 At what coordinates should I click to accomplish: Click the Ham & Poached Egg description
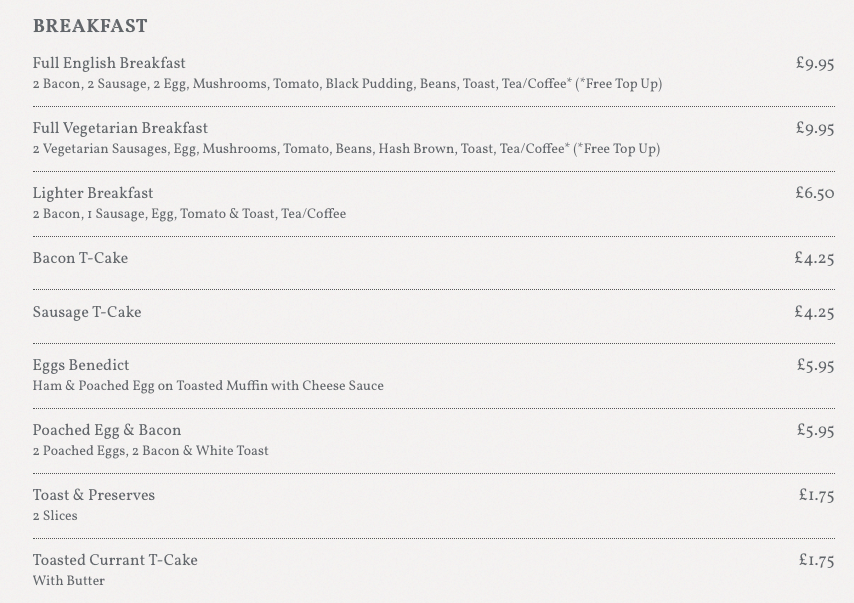[208, 386]
